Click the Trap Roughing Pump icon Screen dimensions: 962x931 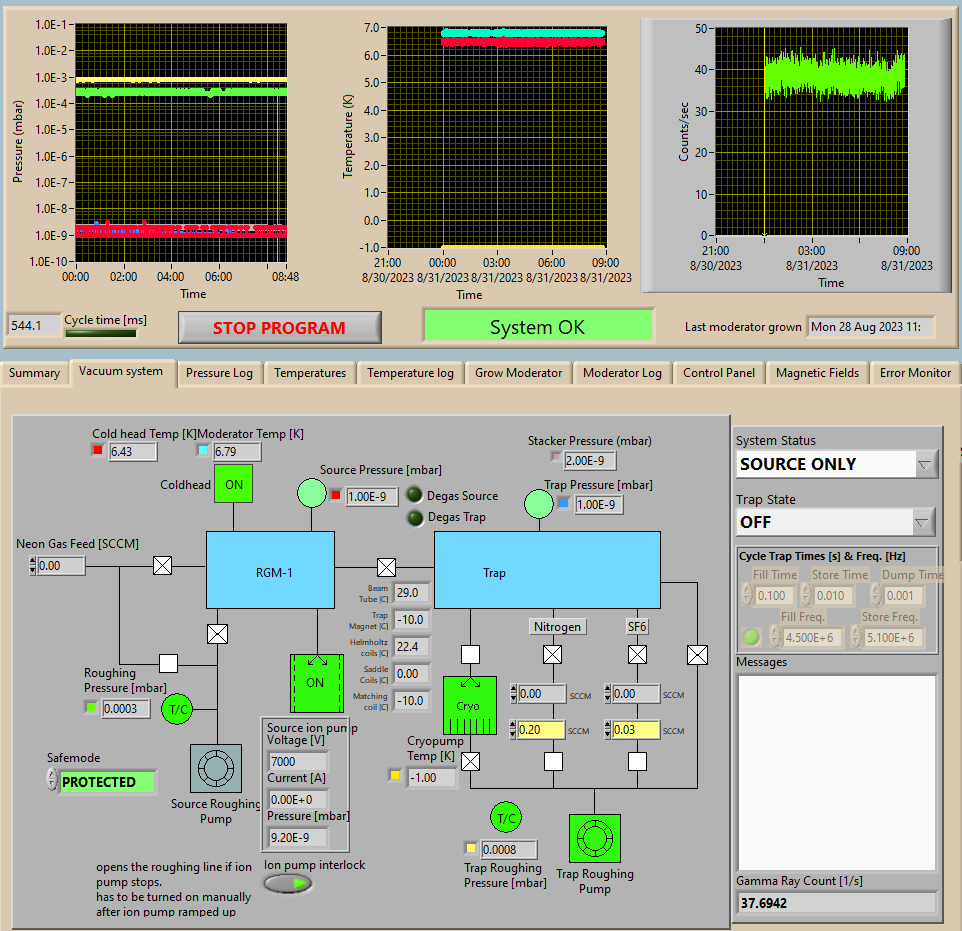point(594,839)
